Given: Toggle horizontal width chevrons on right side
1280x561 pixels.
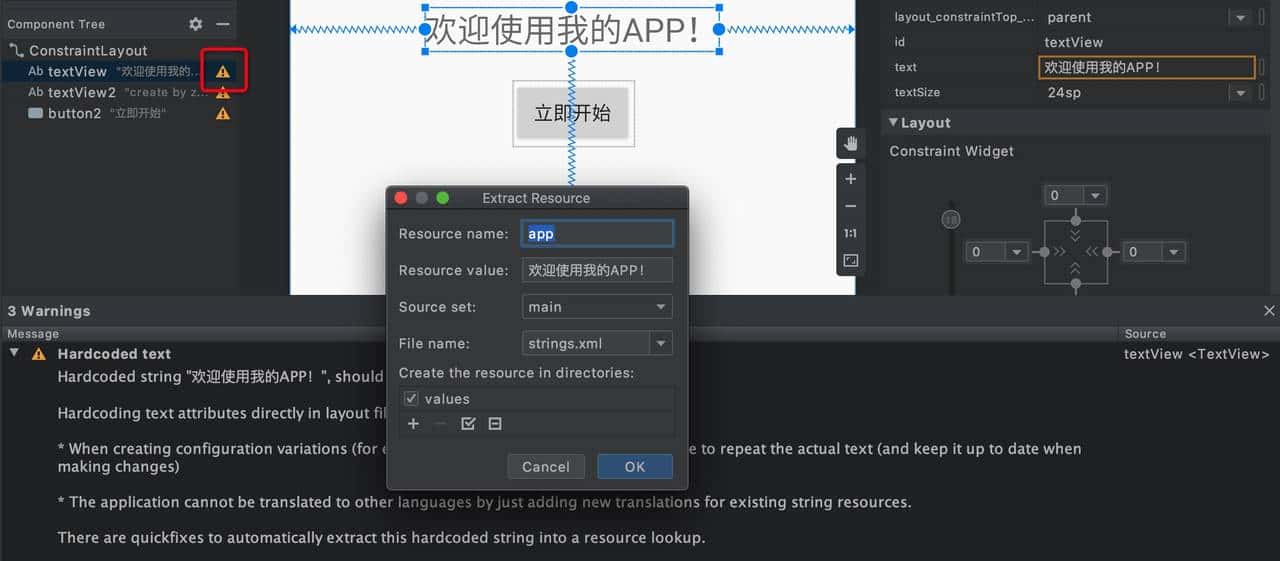Looking at the screenshot, I should [1092, 252].
